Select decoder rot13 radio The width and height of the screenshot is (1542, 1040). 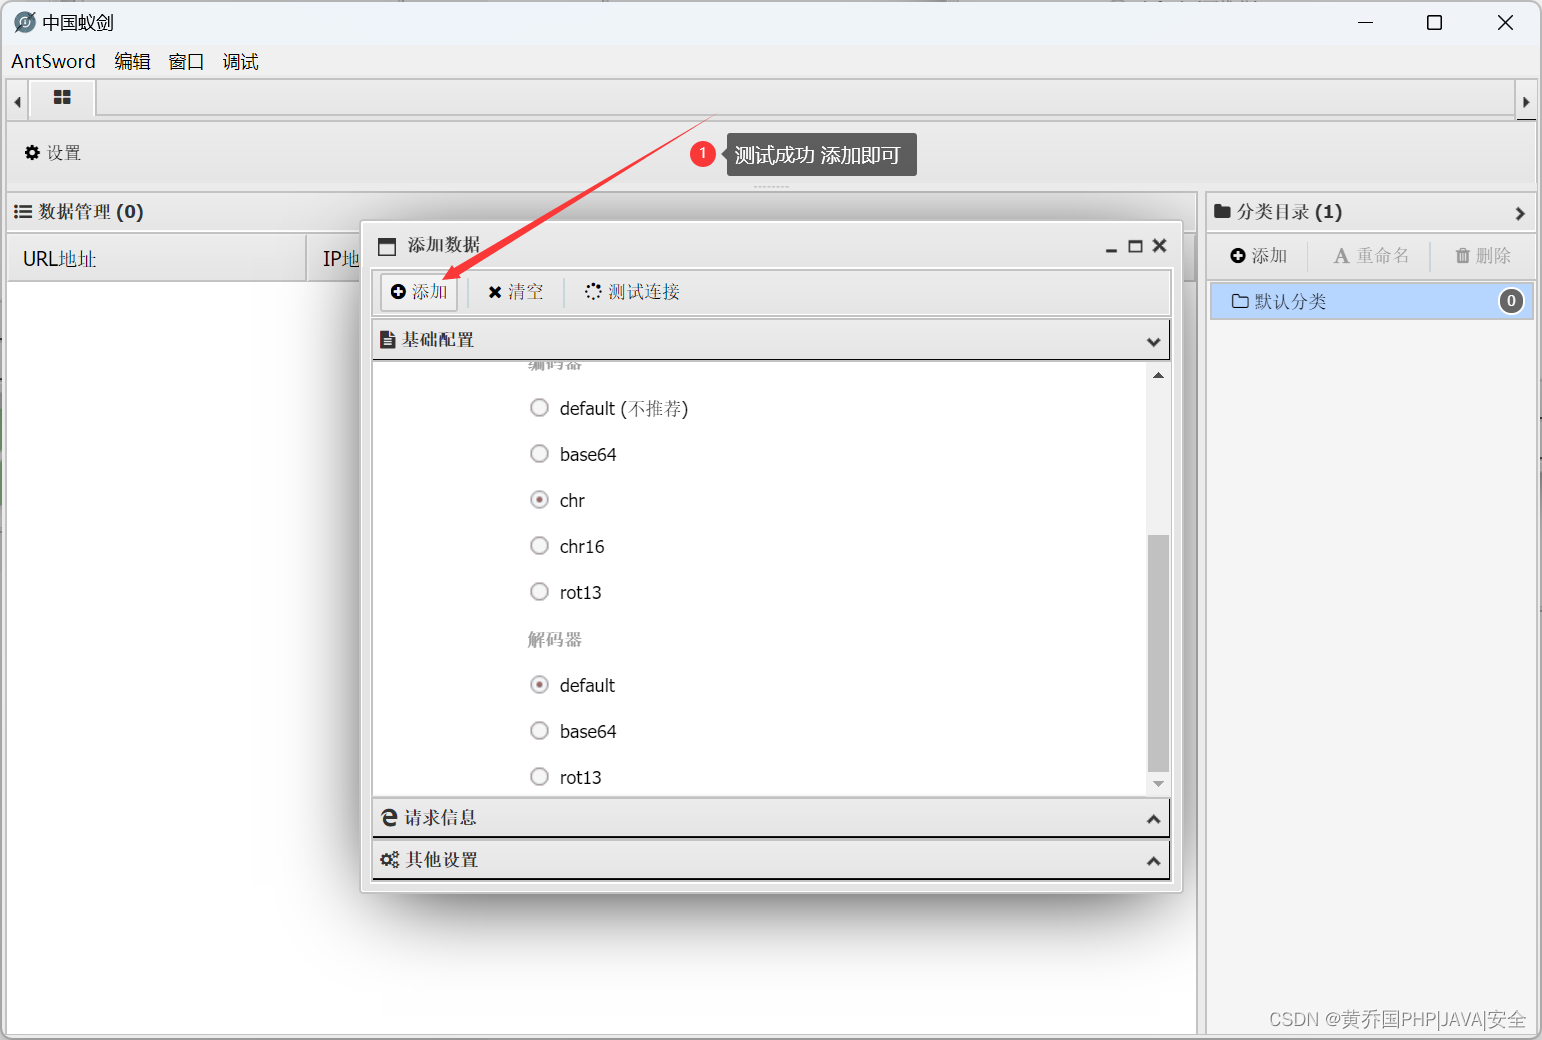[x=539, y=777]
